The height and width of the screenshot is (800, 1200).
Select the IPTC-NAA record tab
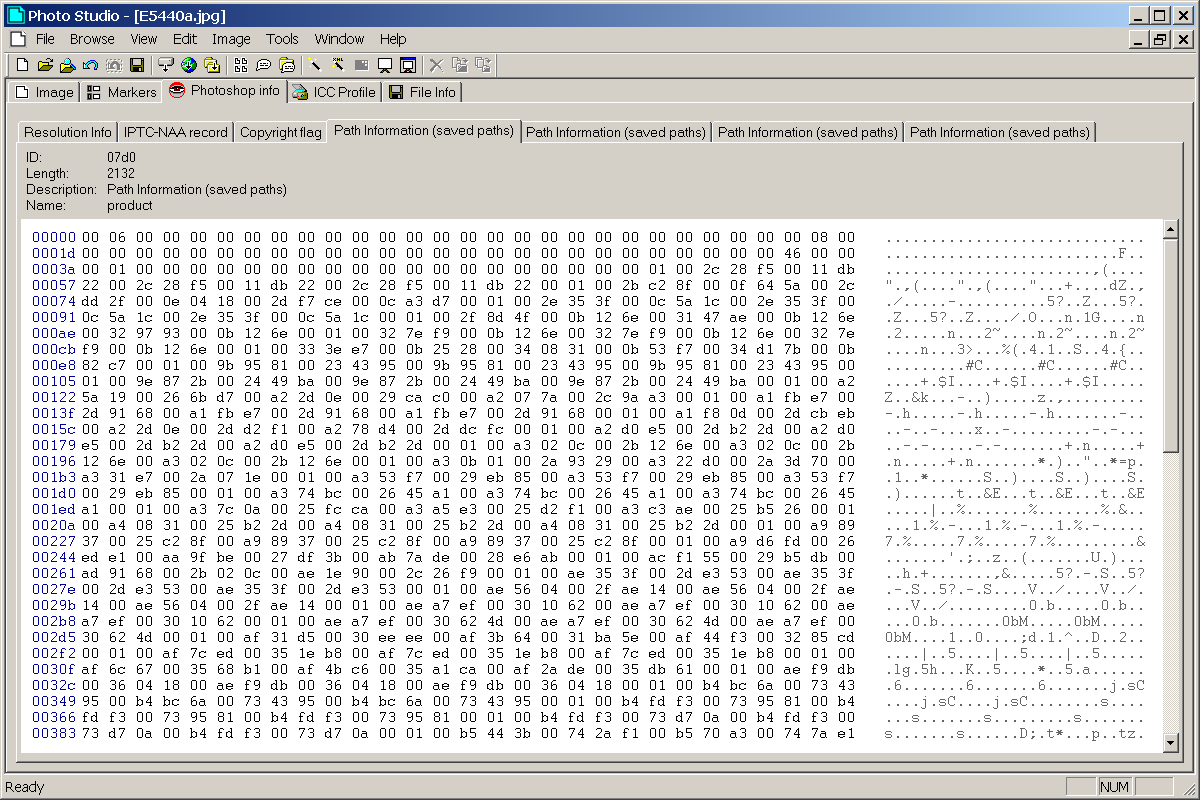175,132
